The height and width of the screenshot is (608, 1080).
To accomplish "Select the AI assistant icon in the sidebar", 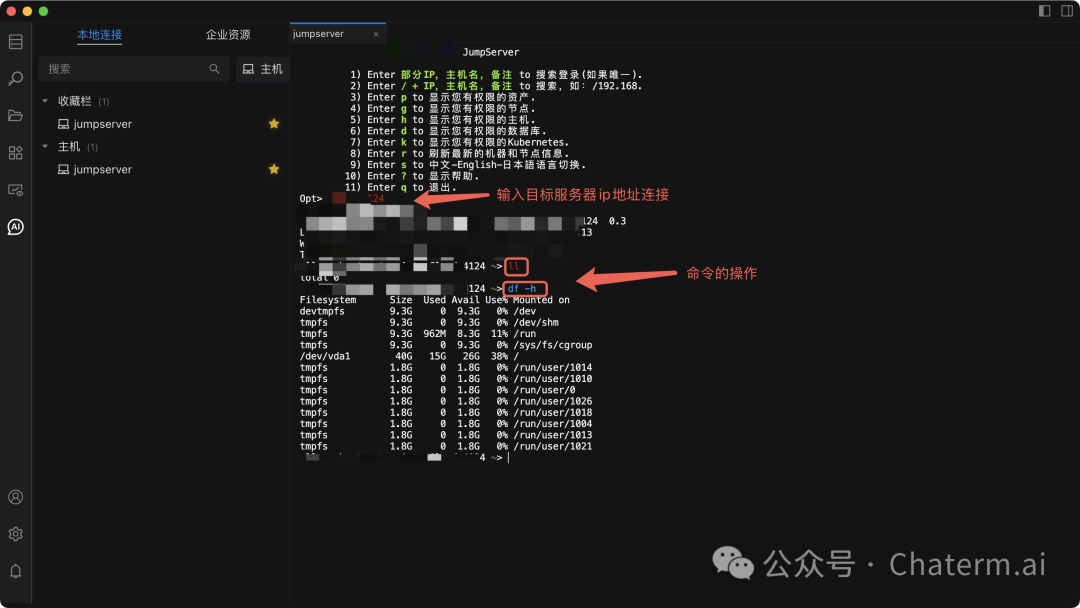I will coord(15,227).
